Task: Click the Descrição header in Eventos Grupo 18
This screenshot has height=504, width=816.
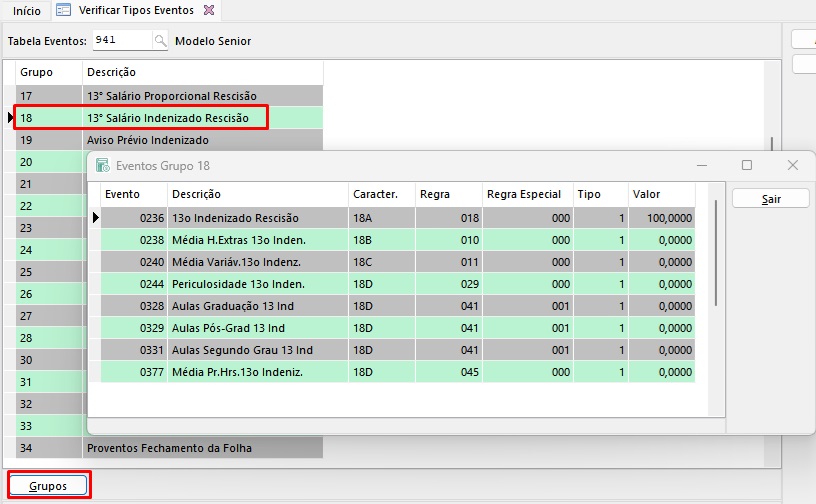Action: [x=258, y=194]
